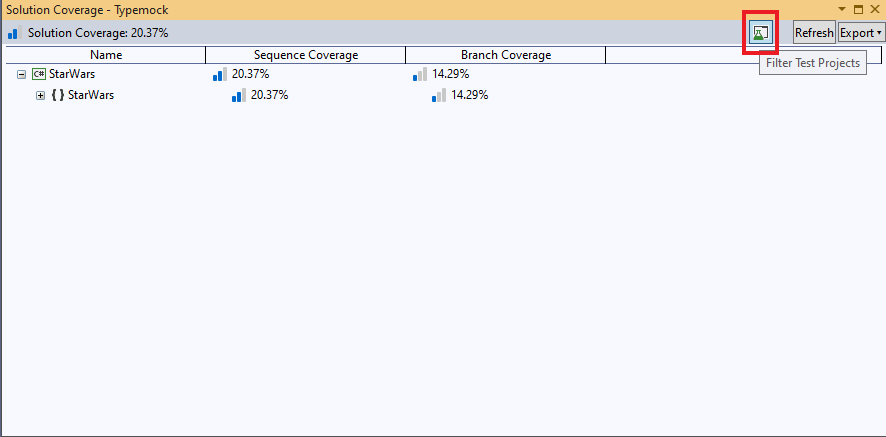Expand the StarWars namespace node

pyautogui.click(x=41, y=96)
